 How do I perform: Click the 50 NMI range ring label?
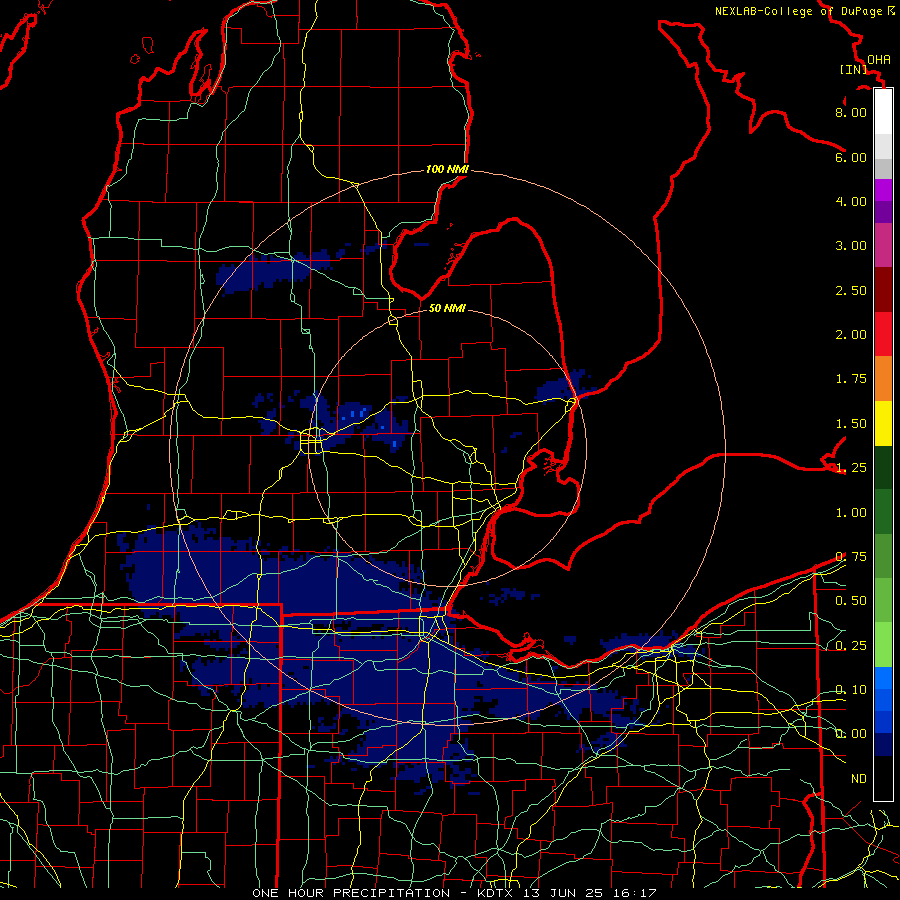(447, 308)
